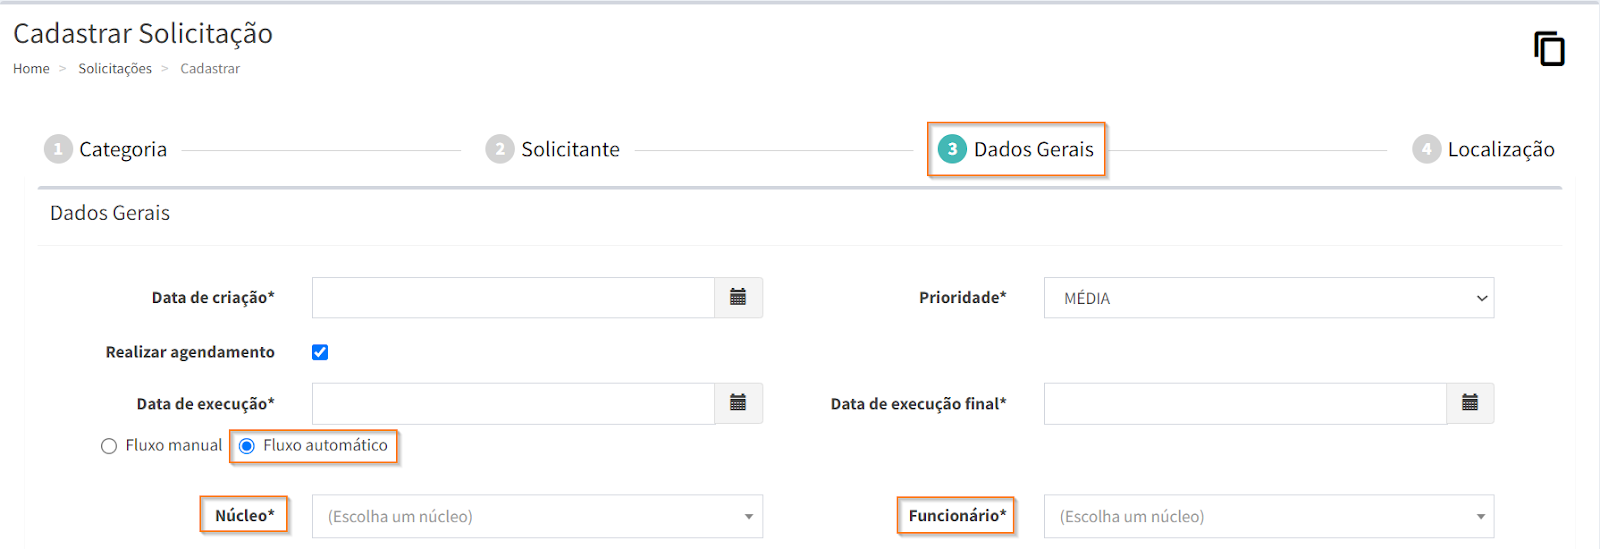Go to Home via breadcrumb

point(31,69)
